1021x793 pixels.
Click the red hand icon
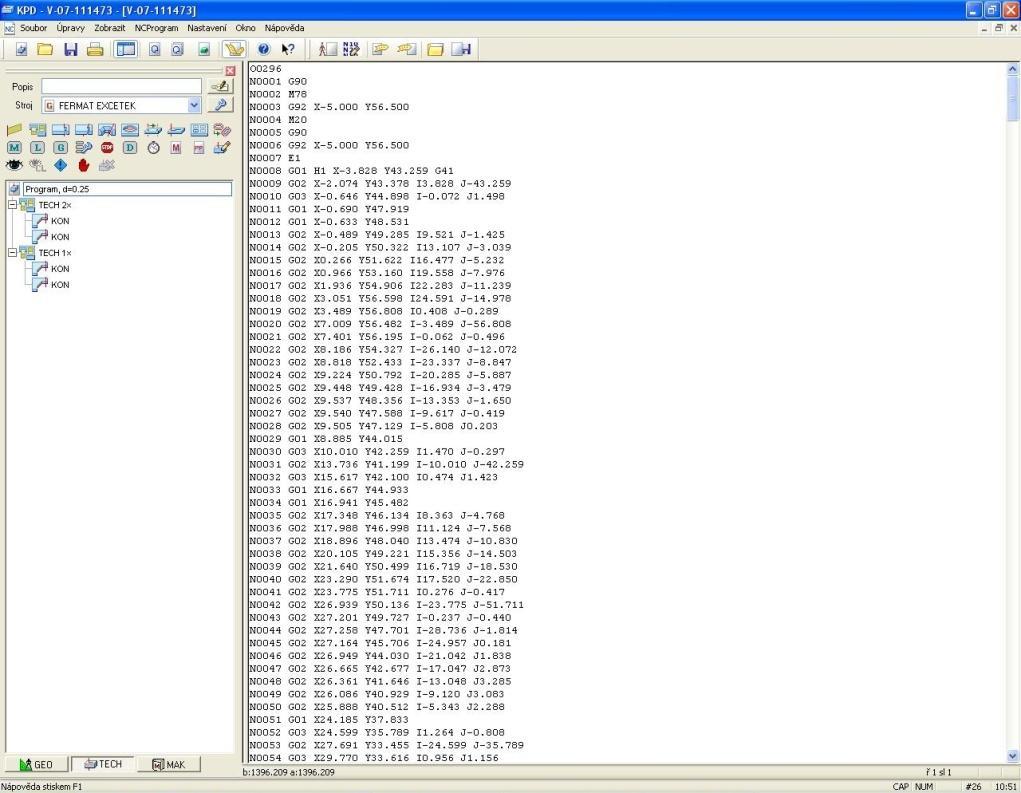83,165
